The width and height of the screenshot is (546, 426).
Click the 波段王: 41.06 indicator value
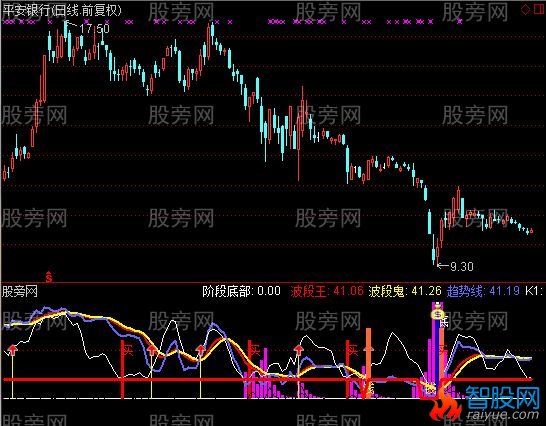(x=327, y=291)
